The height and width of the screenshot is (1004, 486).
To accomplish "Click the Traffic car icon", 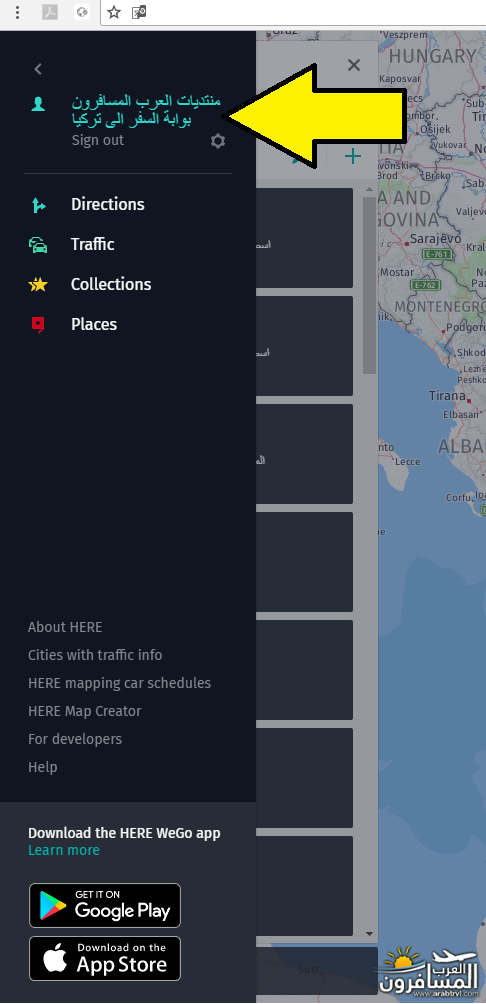I will (x=38, y=245).
